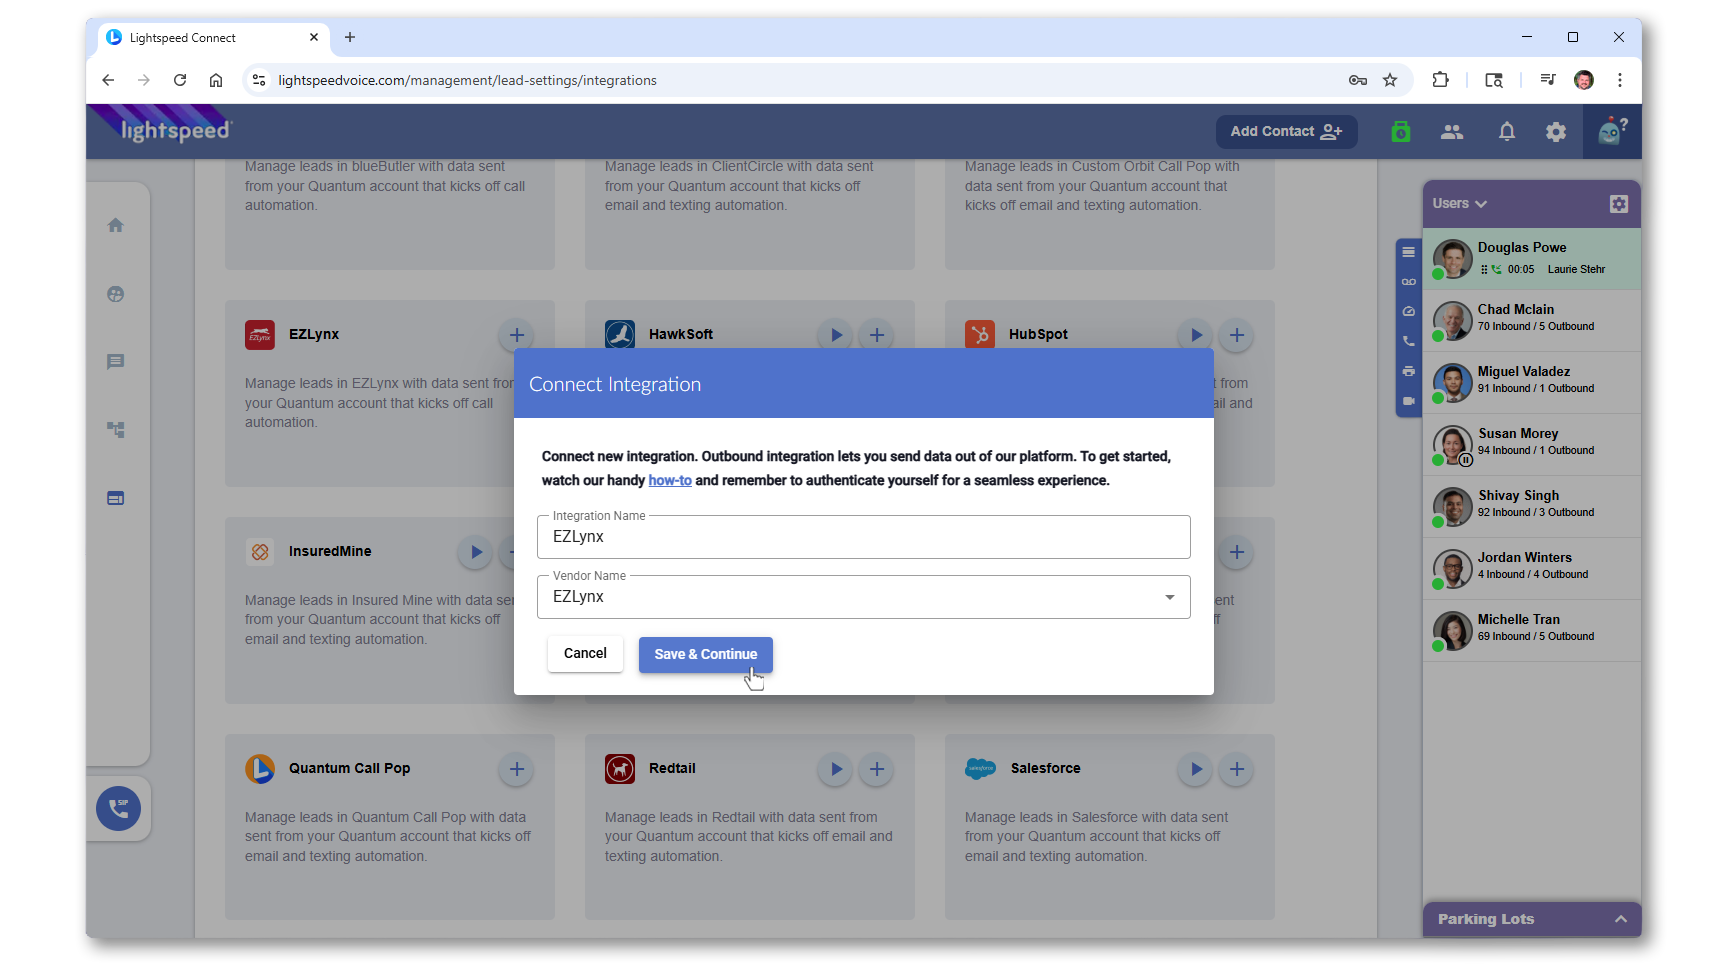This screenshot has height=971, width=1726.
Task: Open browser extensions puzzle icon
Action: pyautogui.click(x=1441, y=80)
